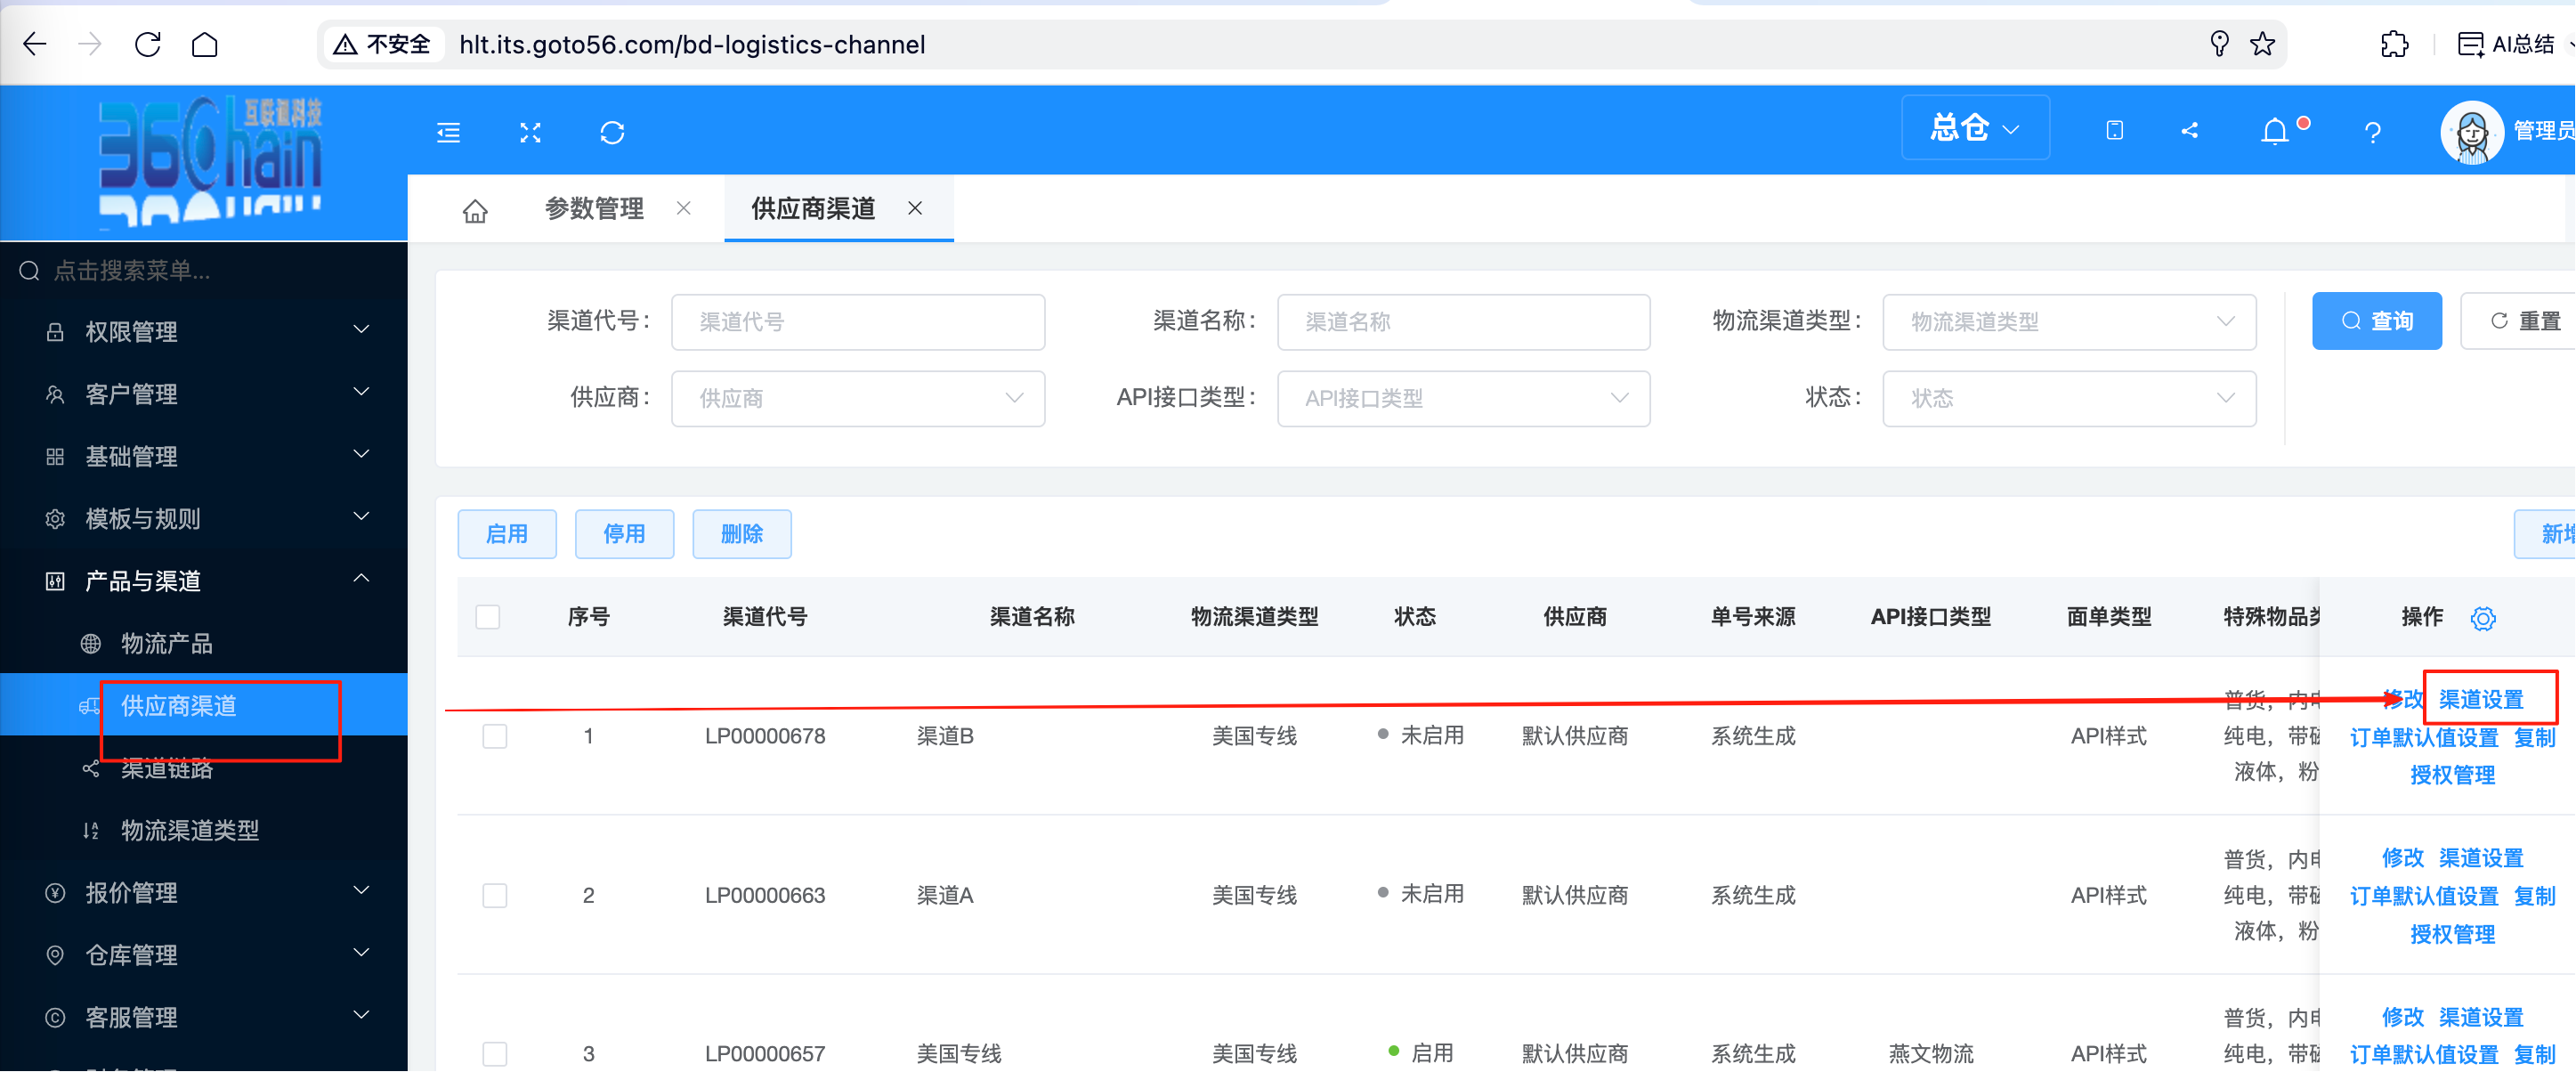Click 修改 for LP00000657 row

point(2403,1017)
